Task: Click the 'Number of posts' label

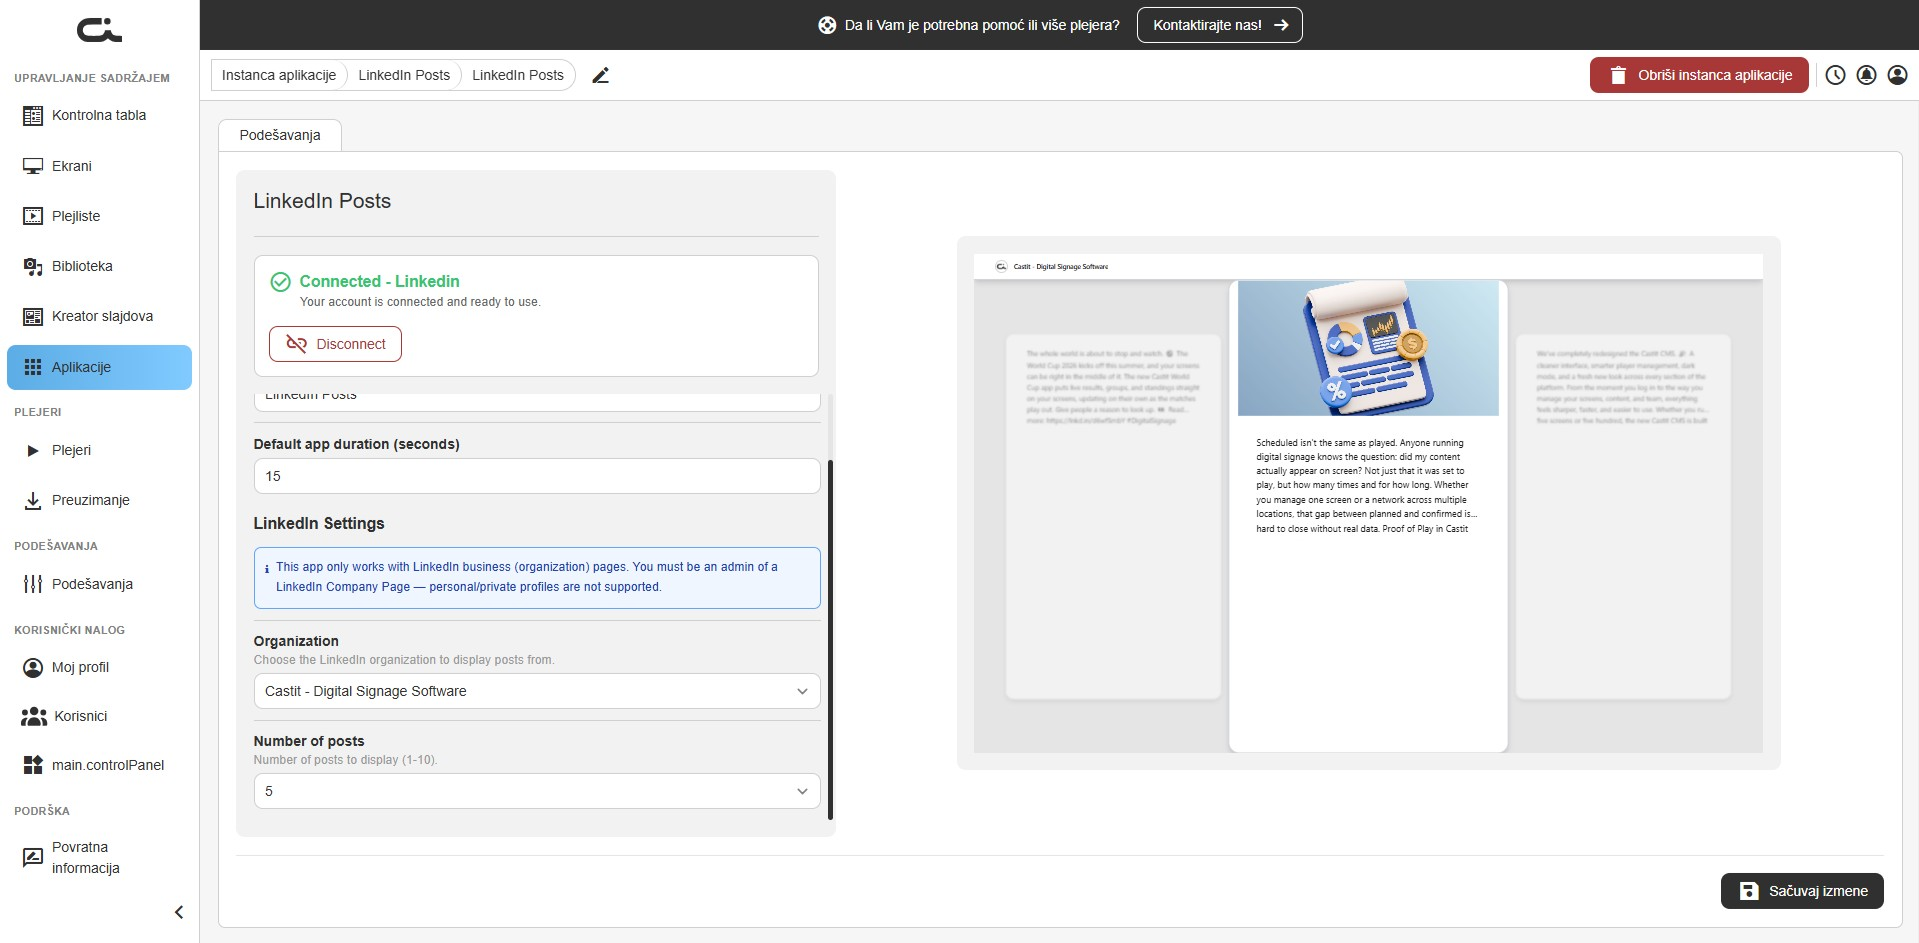Action: click(309, 741)
